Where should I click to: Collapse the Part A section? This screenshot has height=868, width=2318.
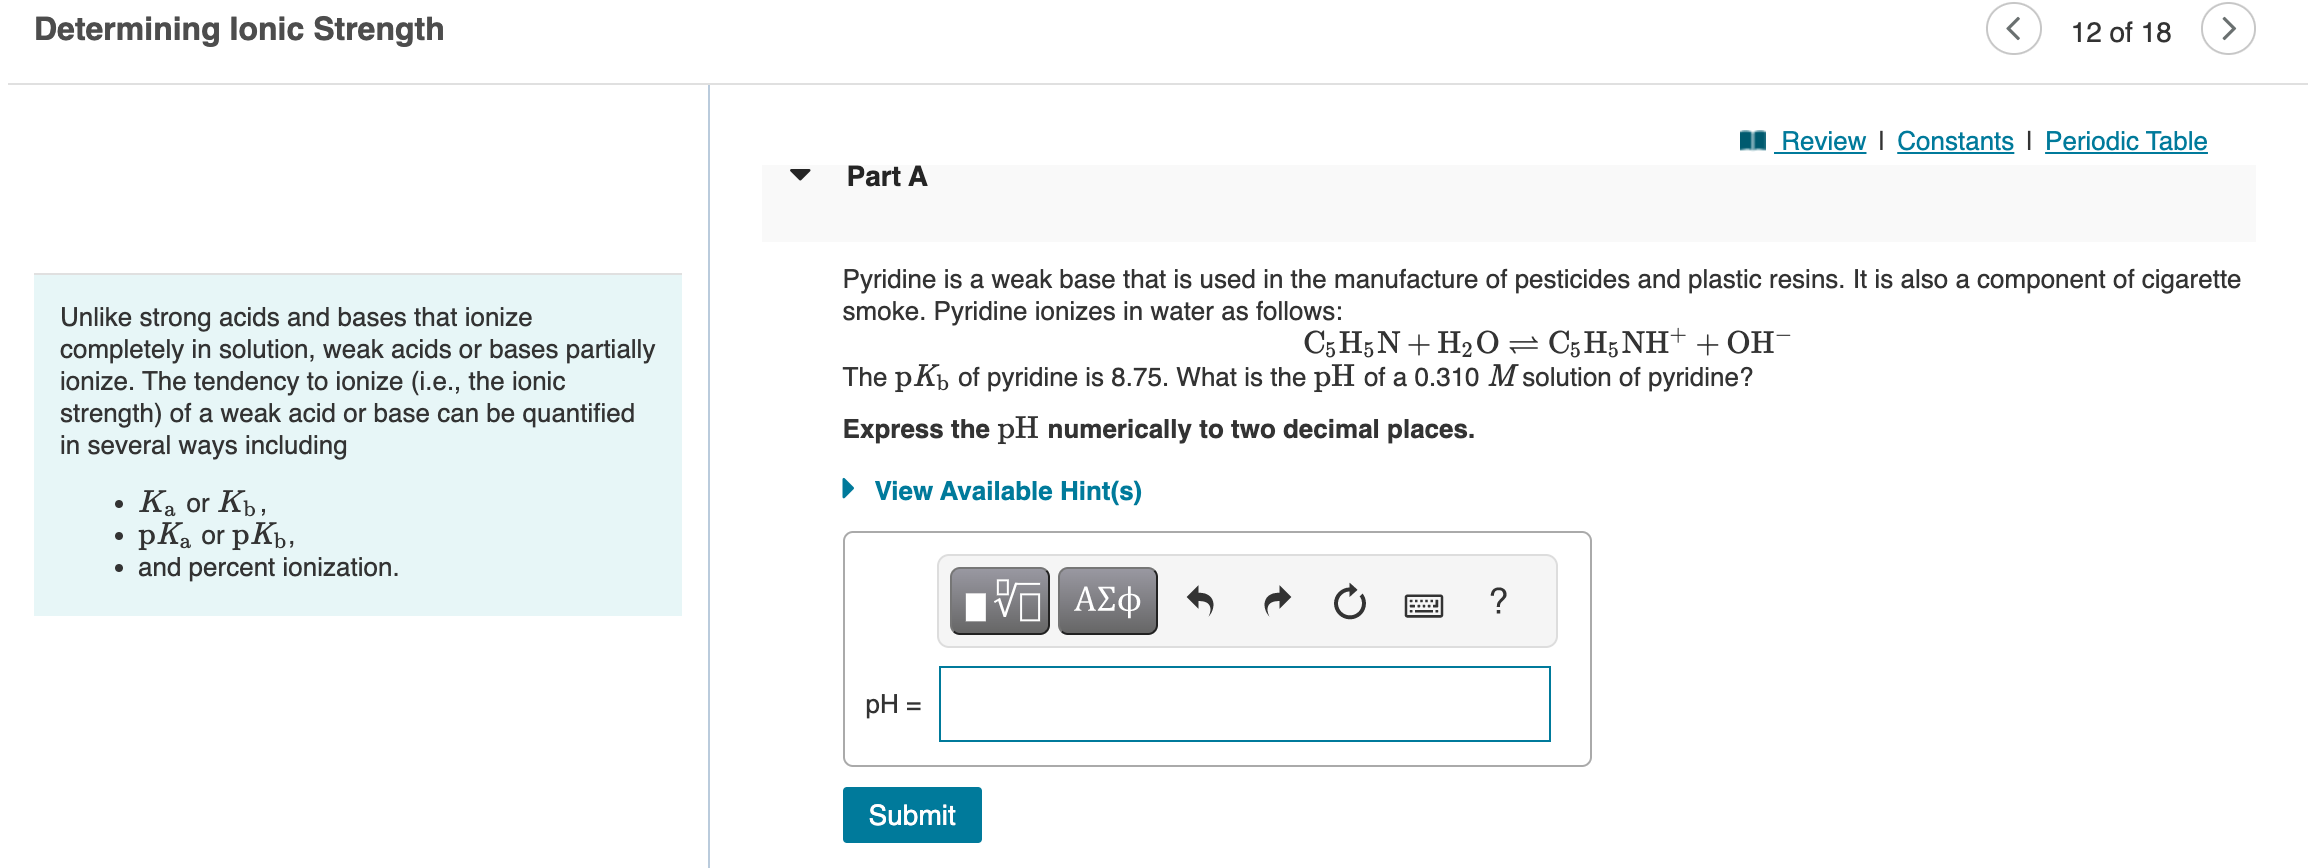click(799, 175)
